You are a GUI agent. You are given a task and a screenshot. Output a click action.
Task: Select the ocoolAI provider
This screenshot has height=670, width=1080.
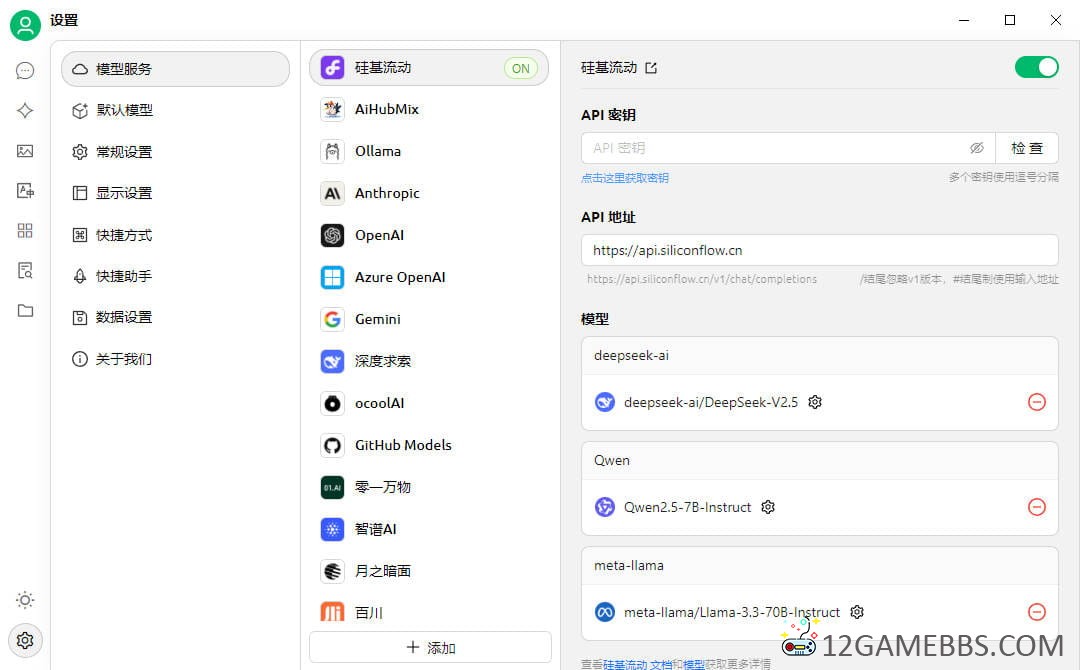point(429,404)
